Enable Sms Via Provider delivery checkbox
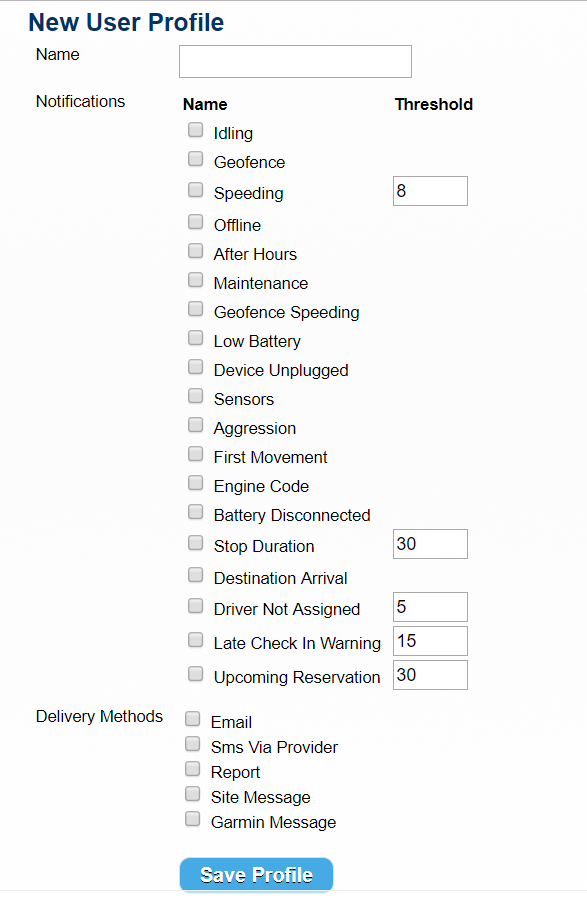 pyautogui.click(x=192, y=744)
